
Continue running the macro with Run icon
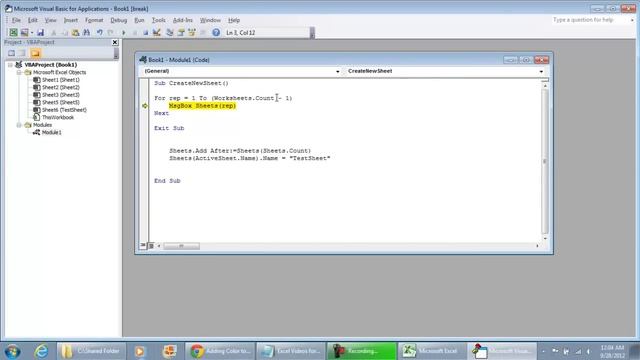pos(124,33)
